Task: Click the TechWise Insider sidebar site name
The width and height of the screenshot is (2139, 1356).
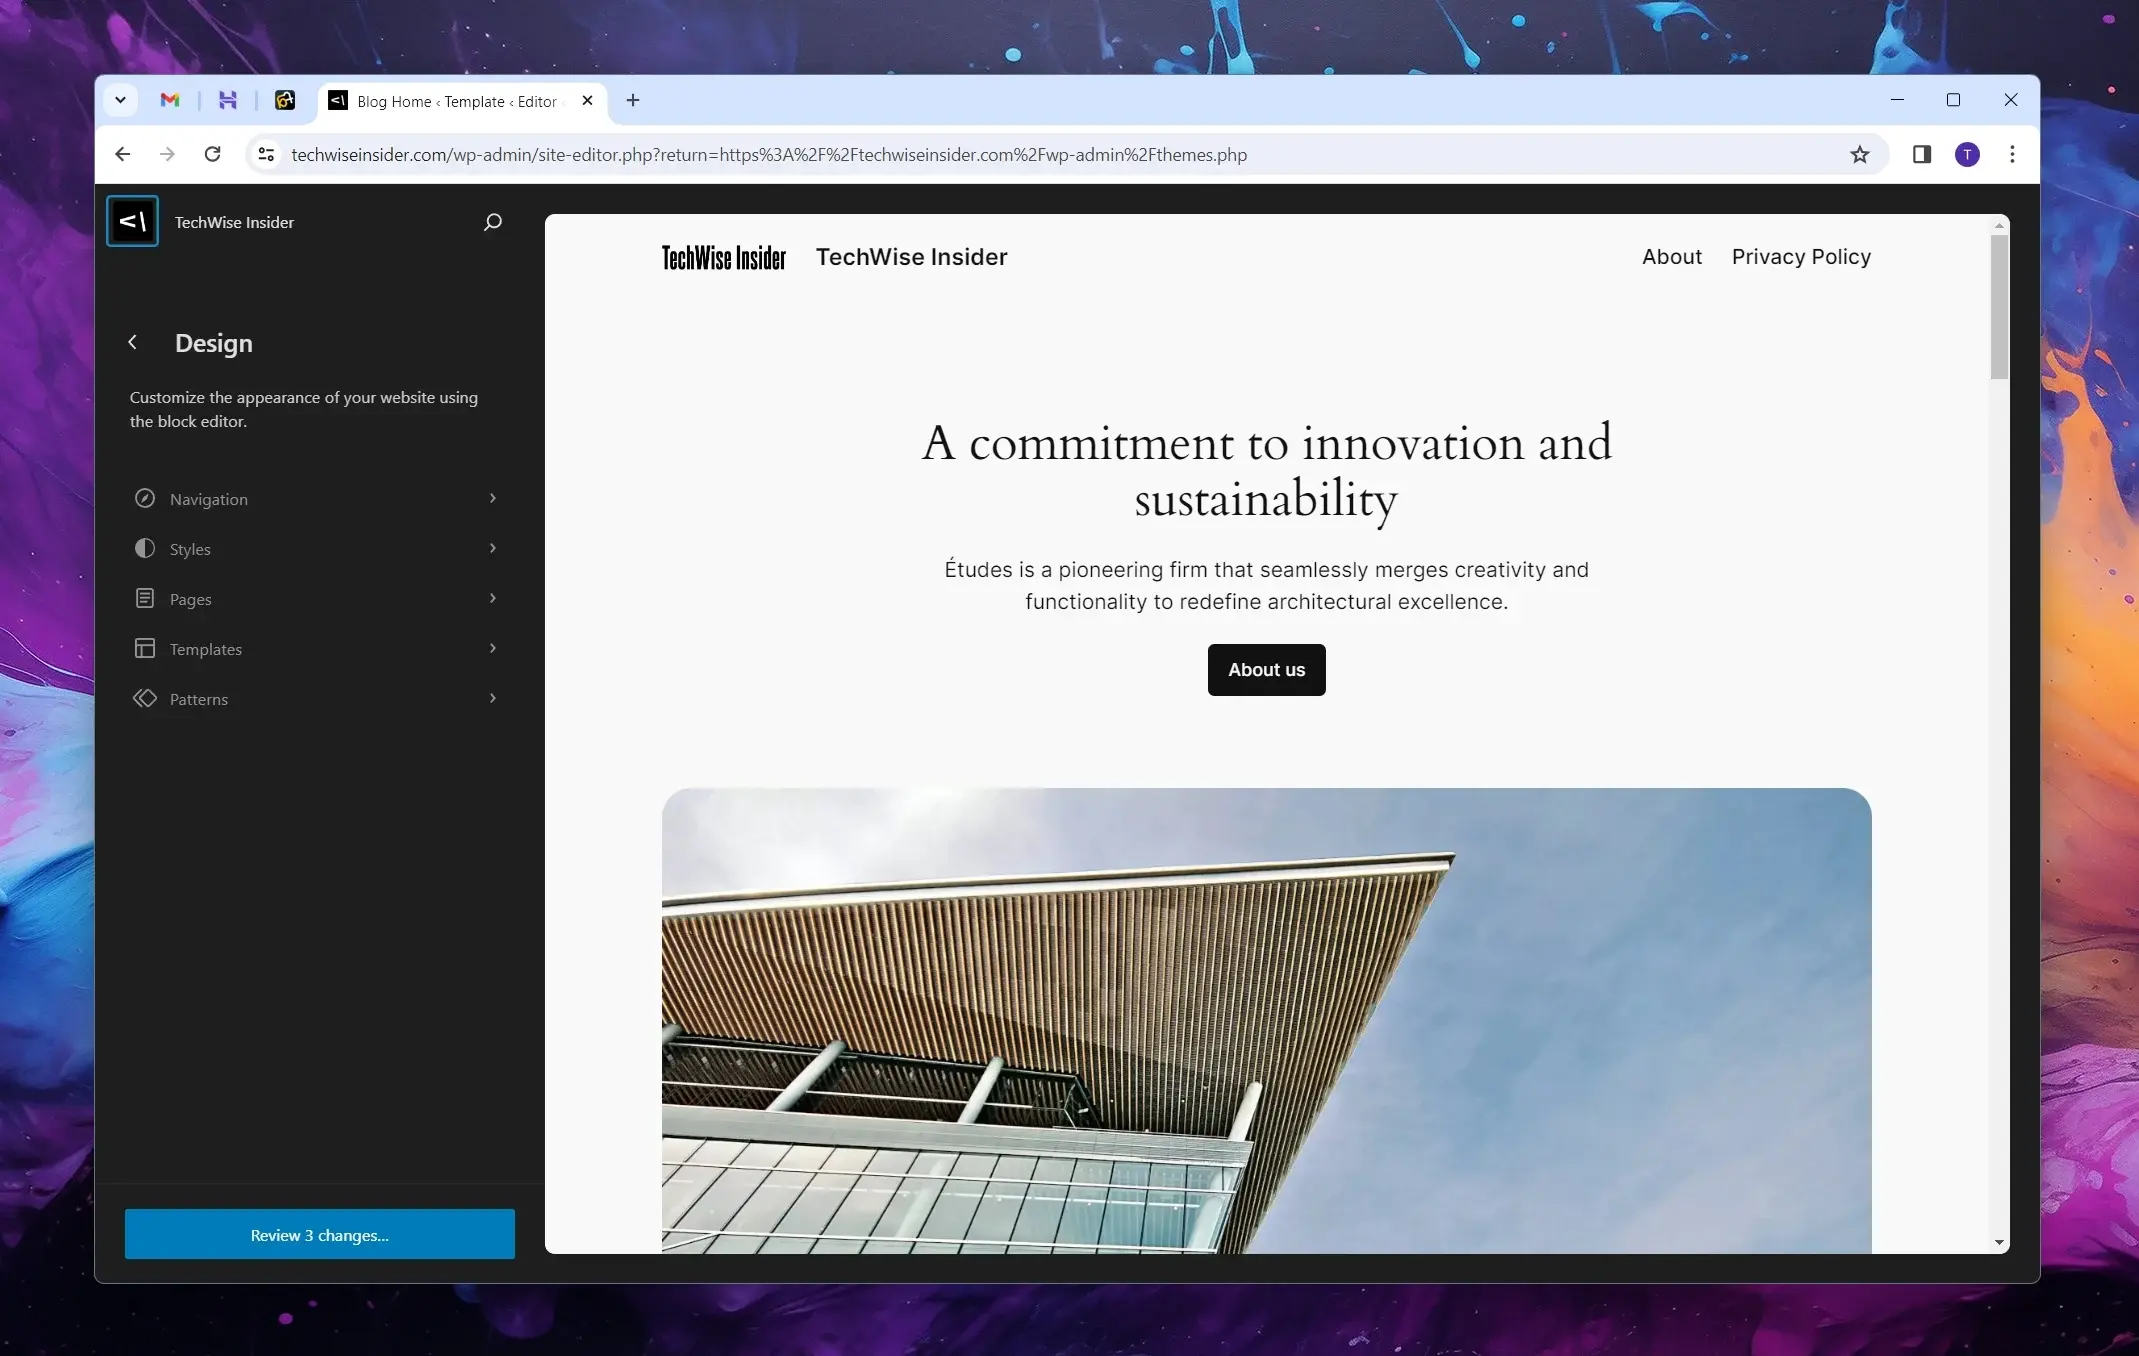Action: (234, 222)
